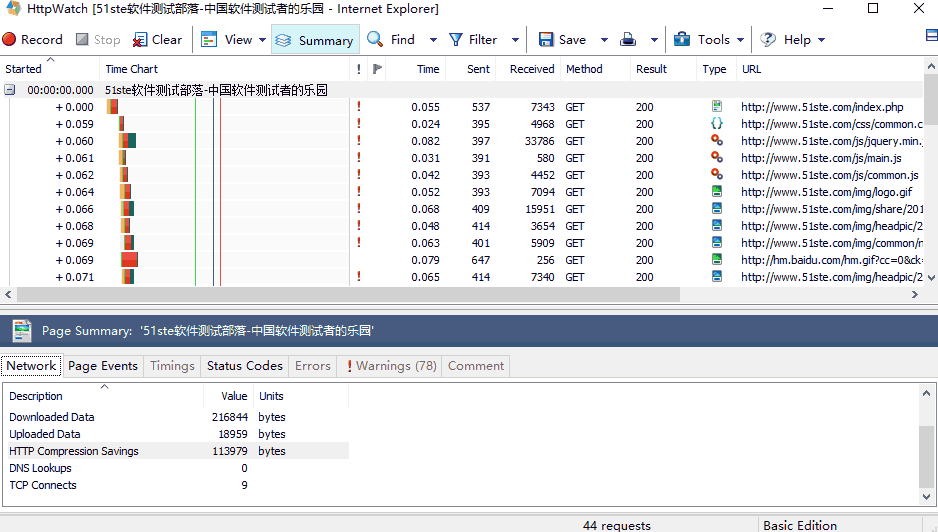Open the Status Codes tab

[x=245, y=366]
